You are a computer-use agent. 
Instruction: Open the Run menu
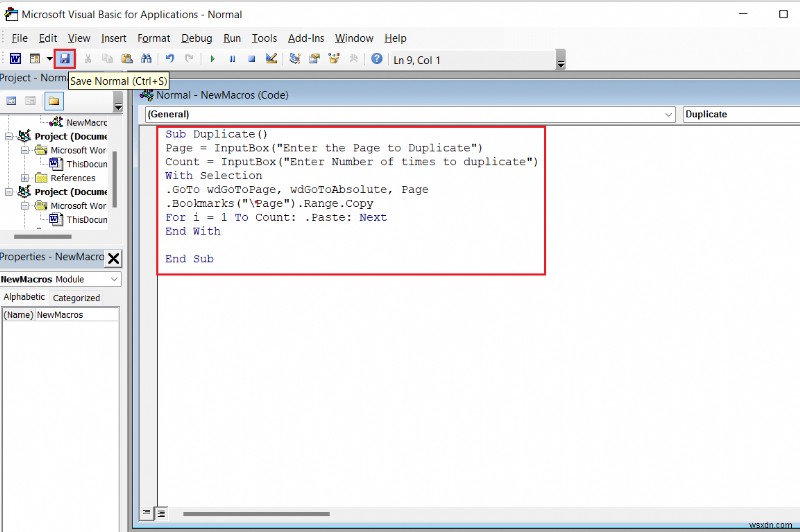click(232, 38)
